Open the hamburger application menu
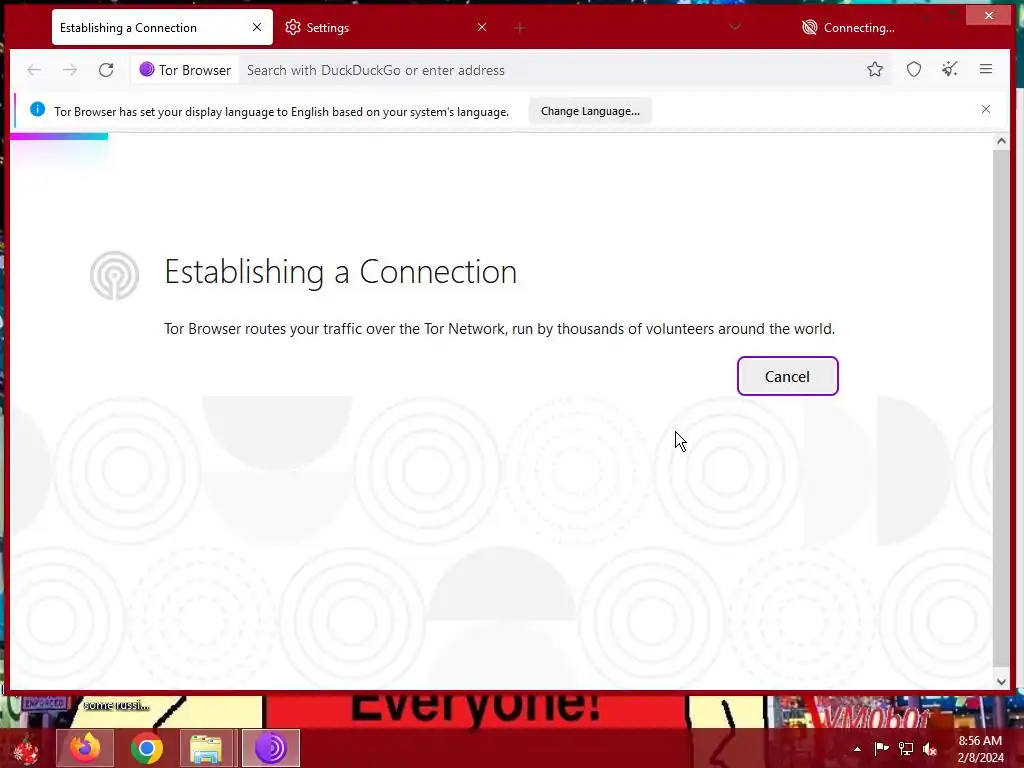Image resolution: width=1024 pixels, height=768 pixels. (x=986, y=69)
